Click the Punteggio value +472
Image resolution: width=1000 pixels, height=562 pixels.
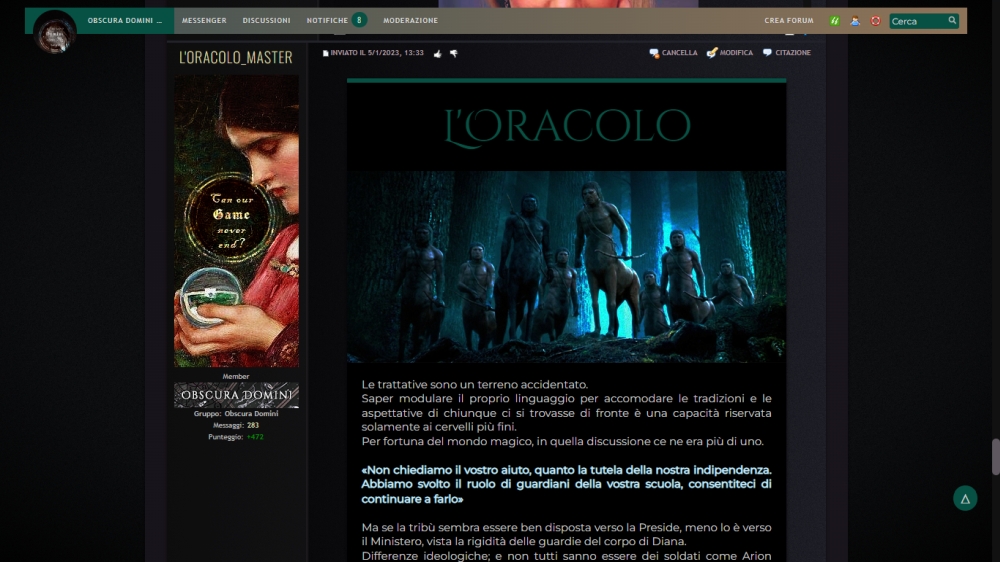click(255, 437)
